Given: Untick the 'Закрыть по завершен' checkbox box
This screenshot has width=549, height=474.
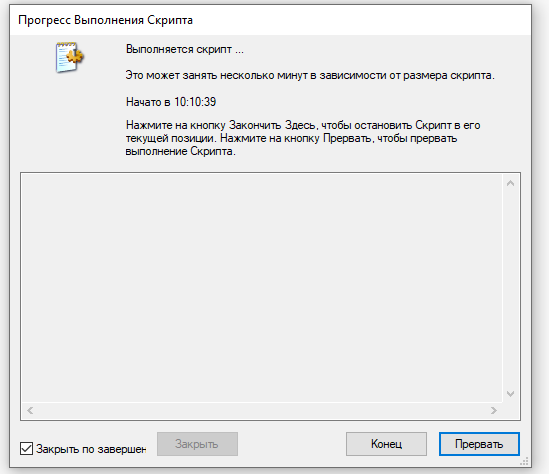Looking at the screenshot, I should coord(26,448).
